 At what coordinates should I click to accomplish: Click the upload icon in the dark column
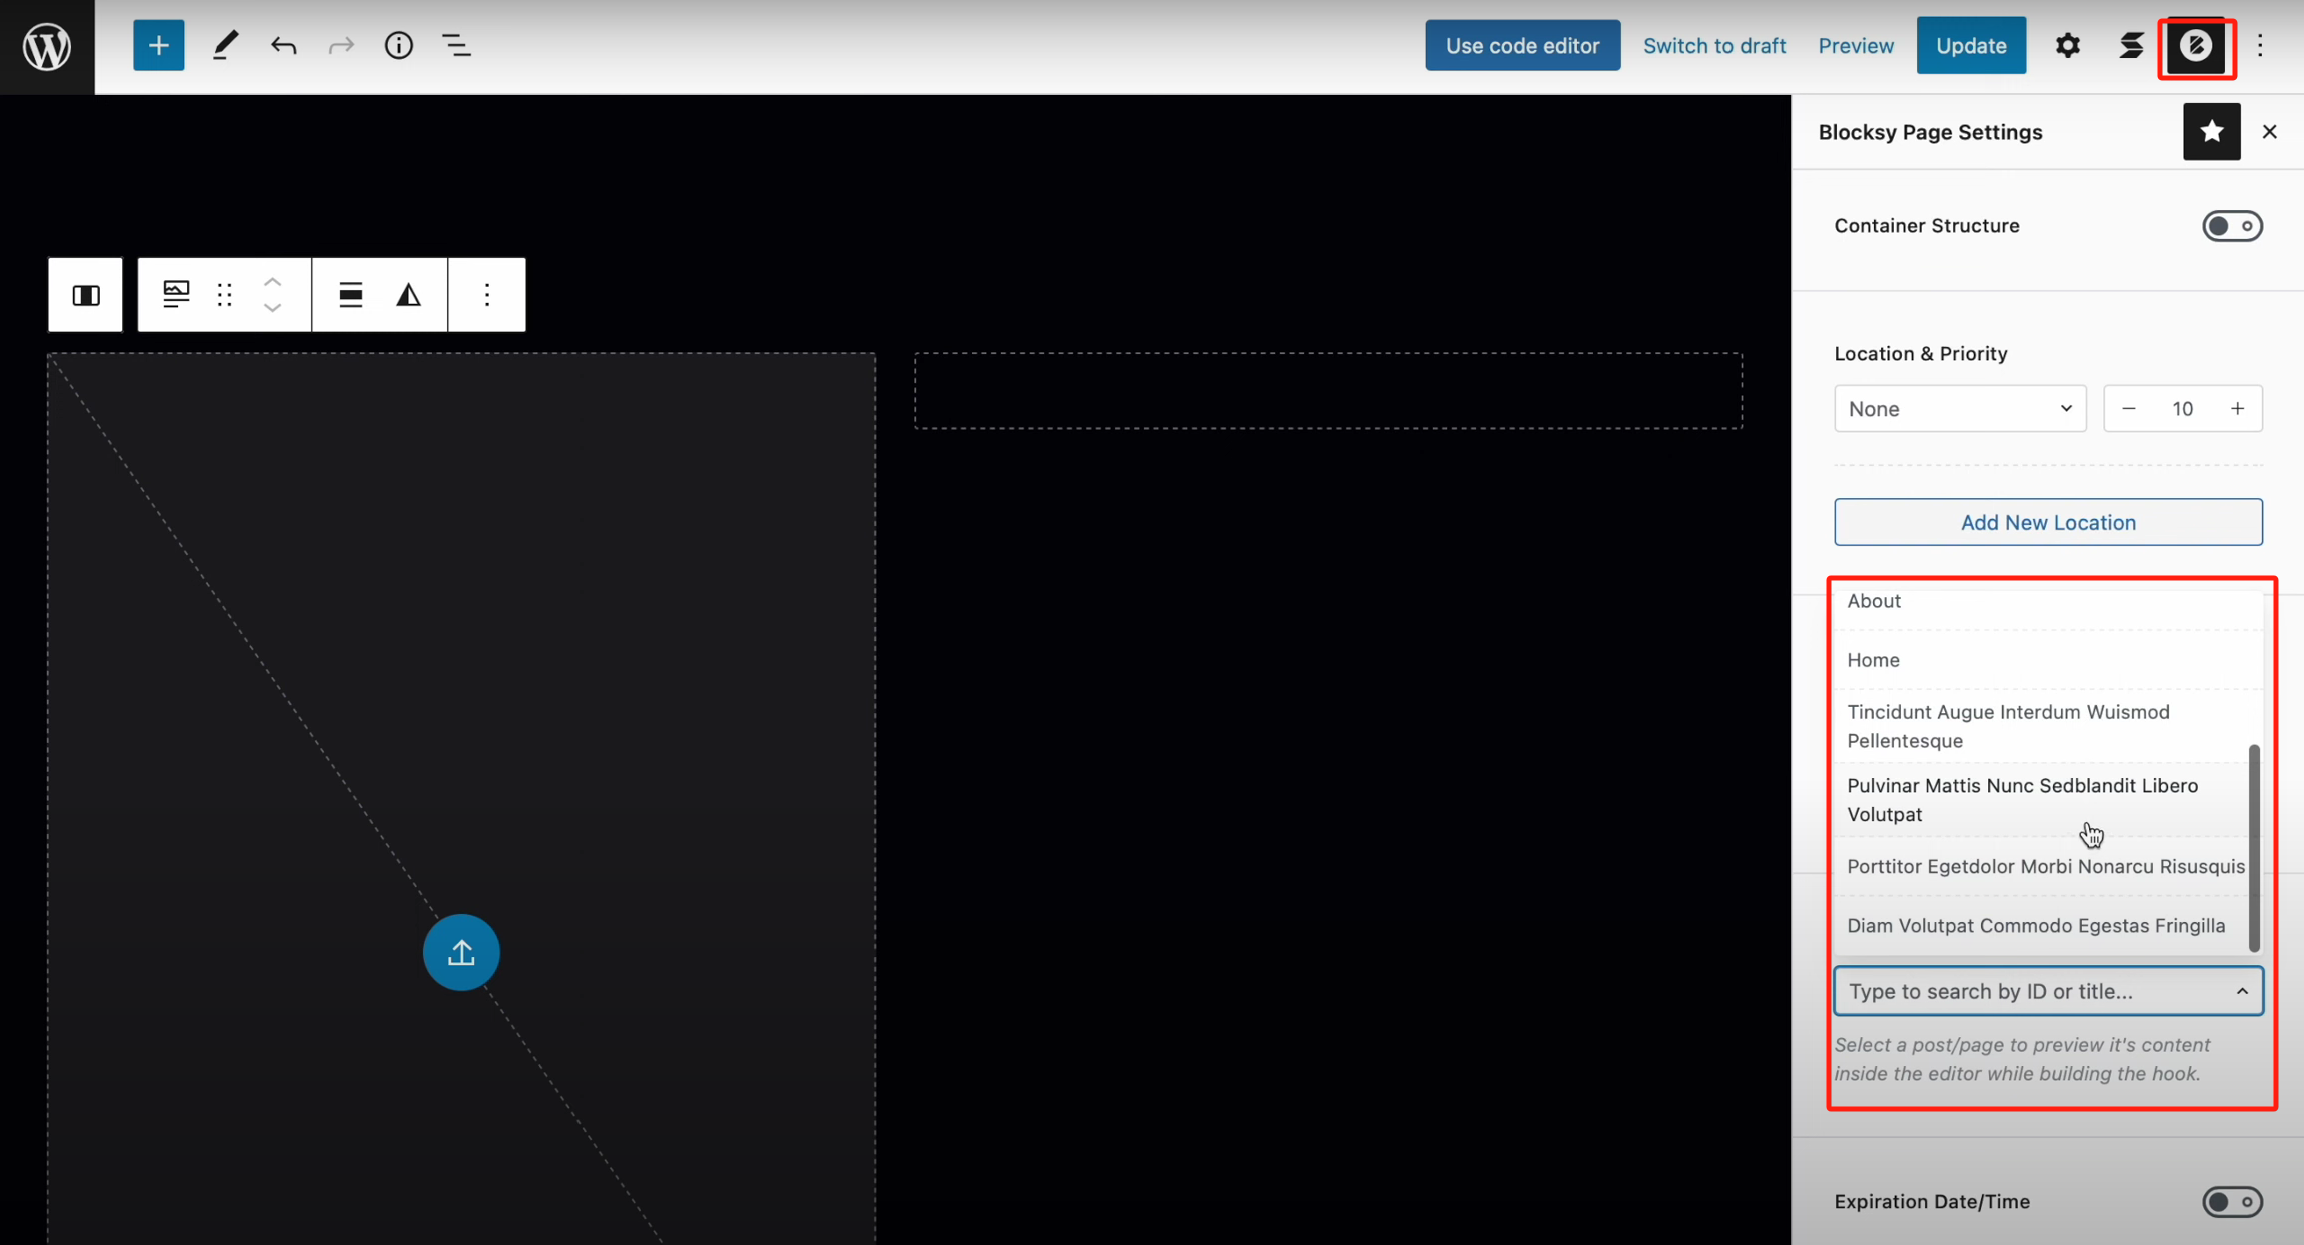click(x=461, y=951)
